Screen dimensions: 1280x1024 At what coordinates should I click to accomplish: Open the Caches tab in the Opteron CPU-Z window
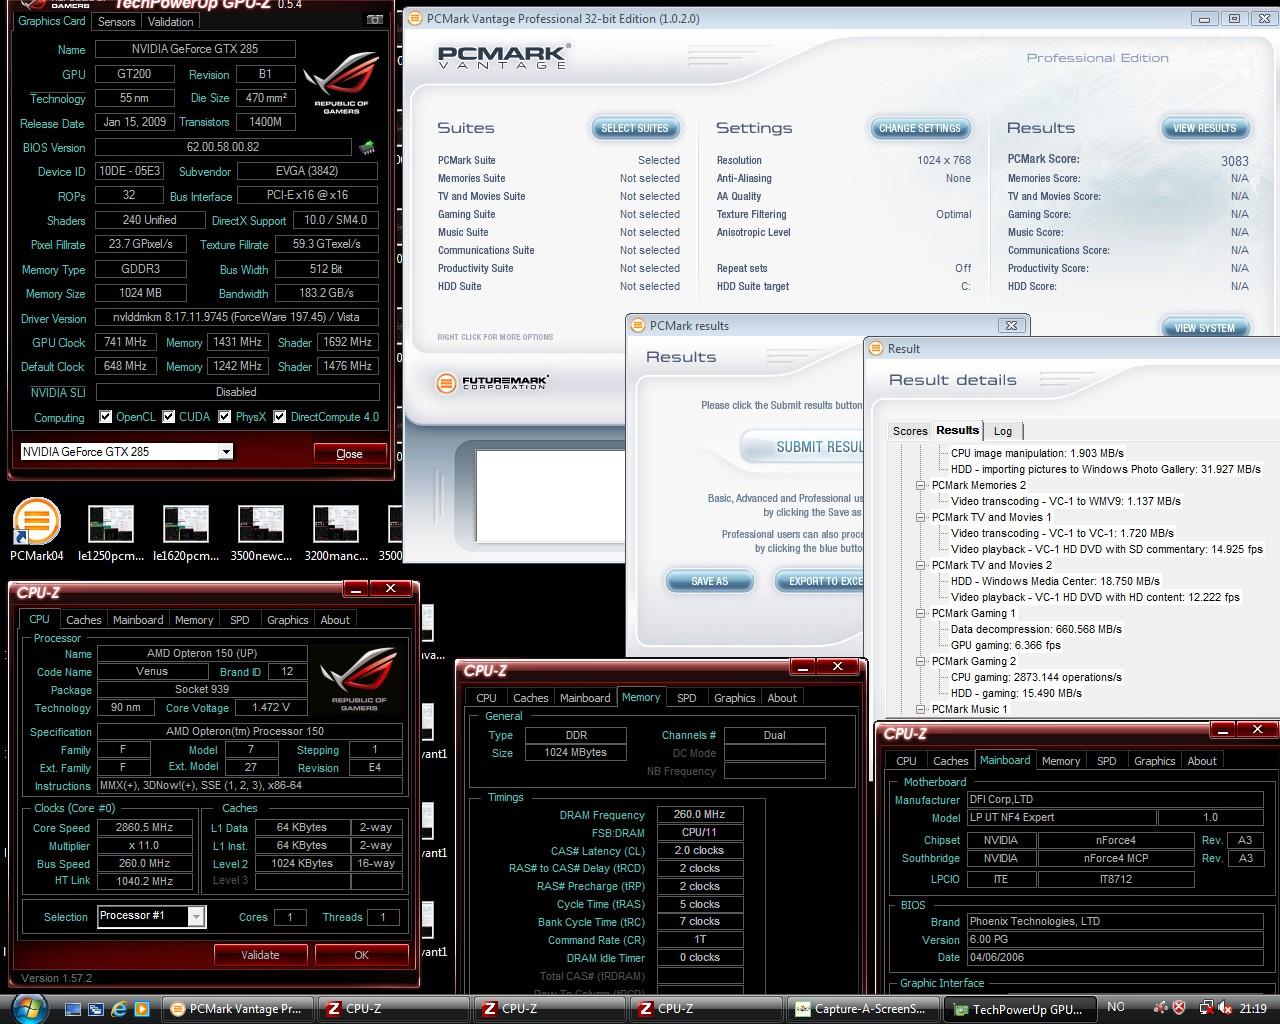pyautogui.click(x=84, y=620)
